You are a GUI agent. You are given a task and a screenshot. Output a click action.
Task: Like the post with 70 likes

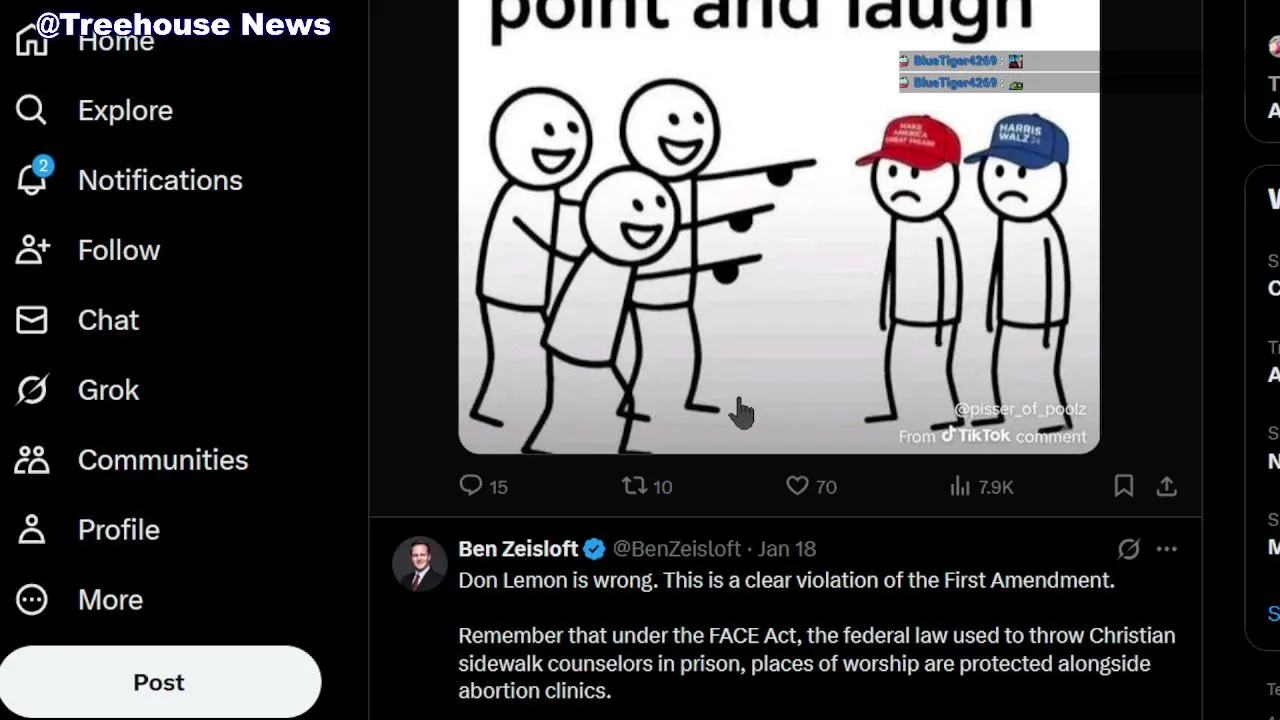797,486
